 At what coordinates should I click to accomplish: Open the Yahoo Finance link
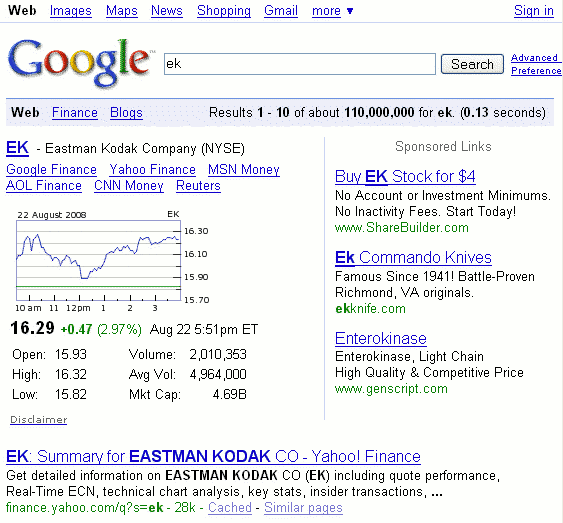coord(153,169)
